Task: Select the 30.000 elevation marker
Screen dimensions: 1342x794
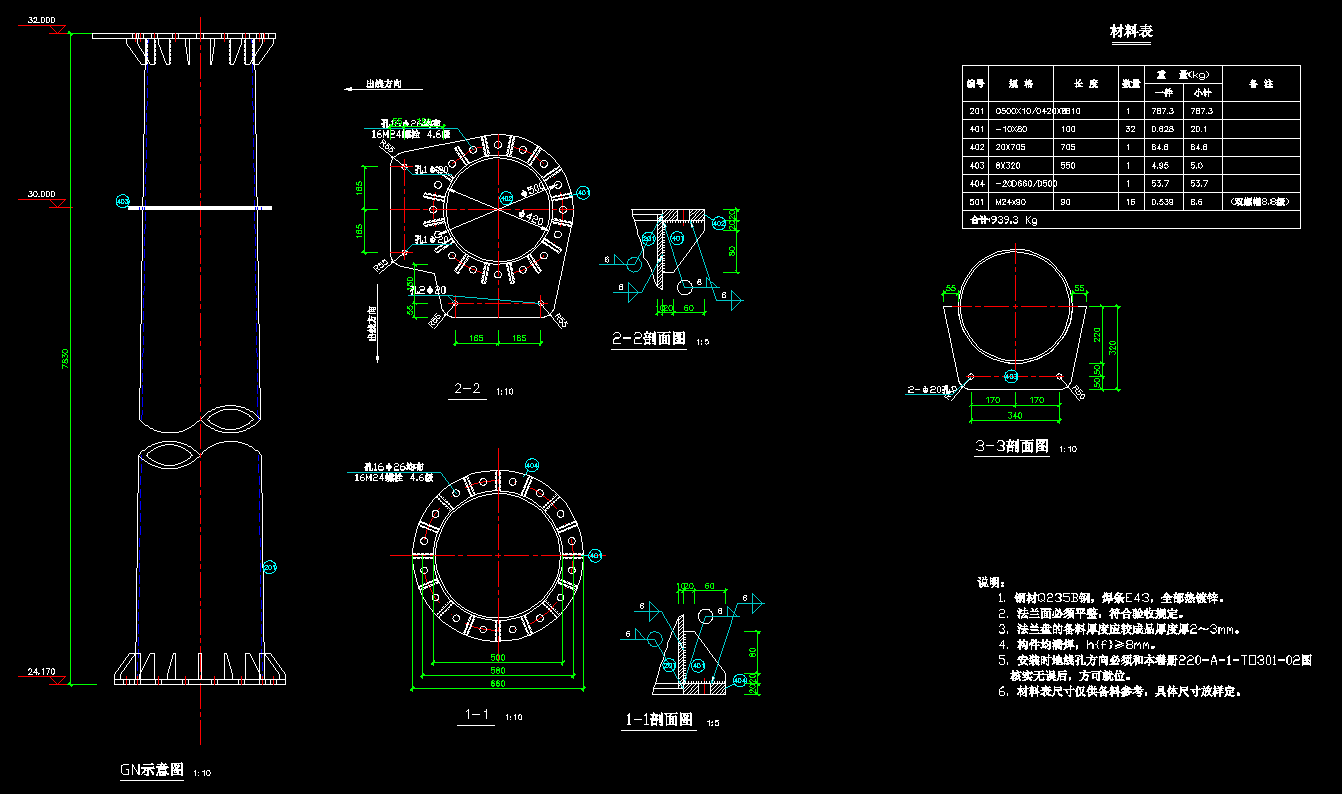Action: click(x=42, y=194)
